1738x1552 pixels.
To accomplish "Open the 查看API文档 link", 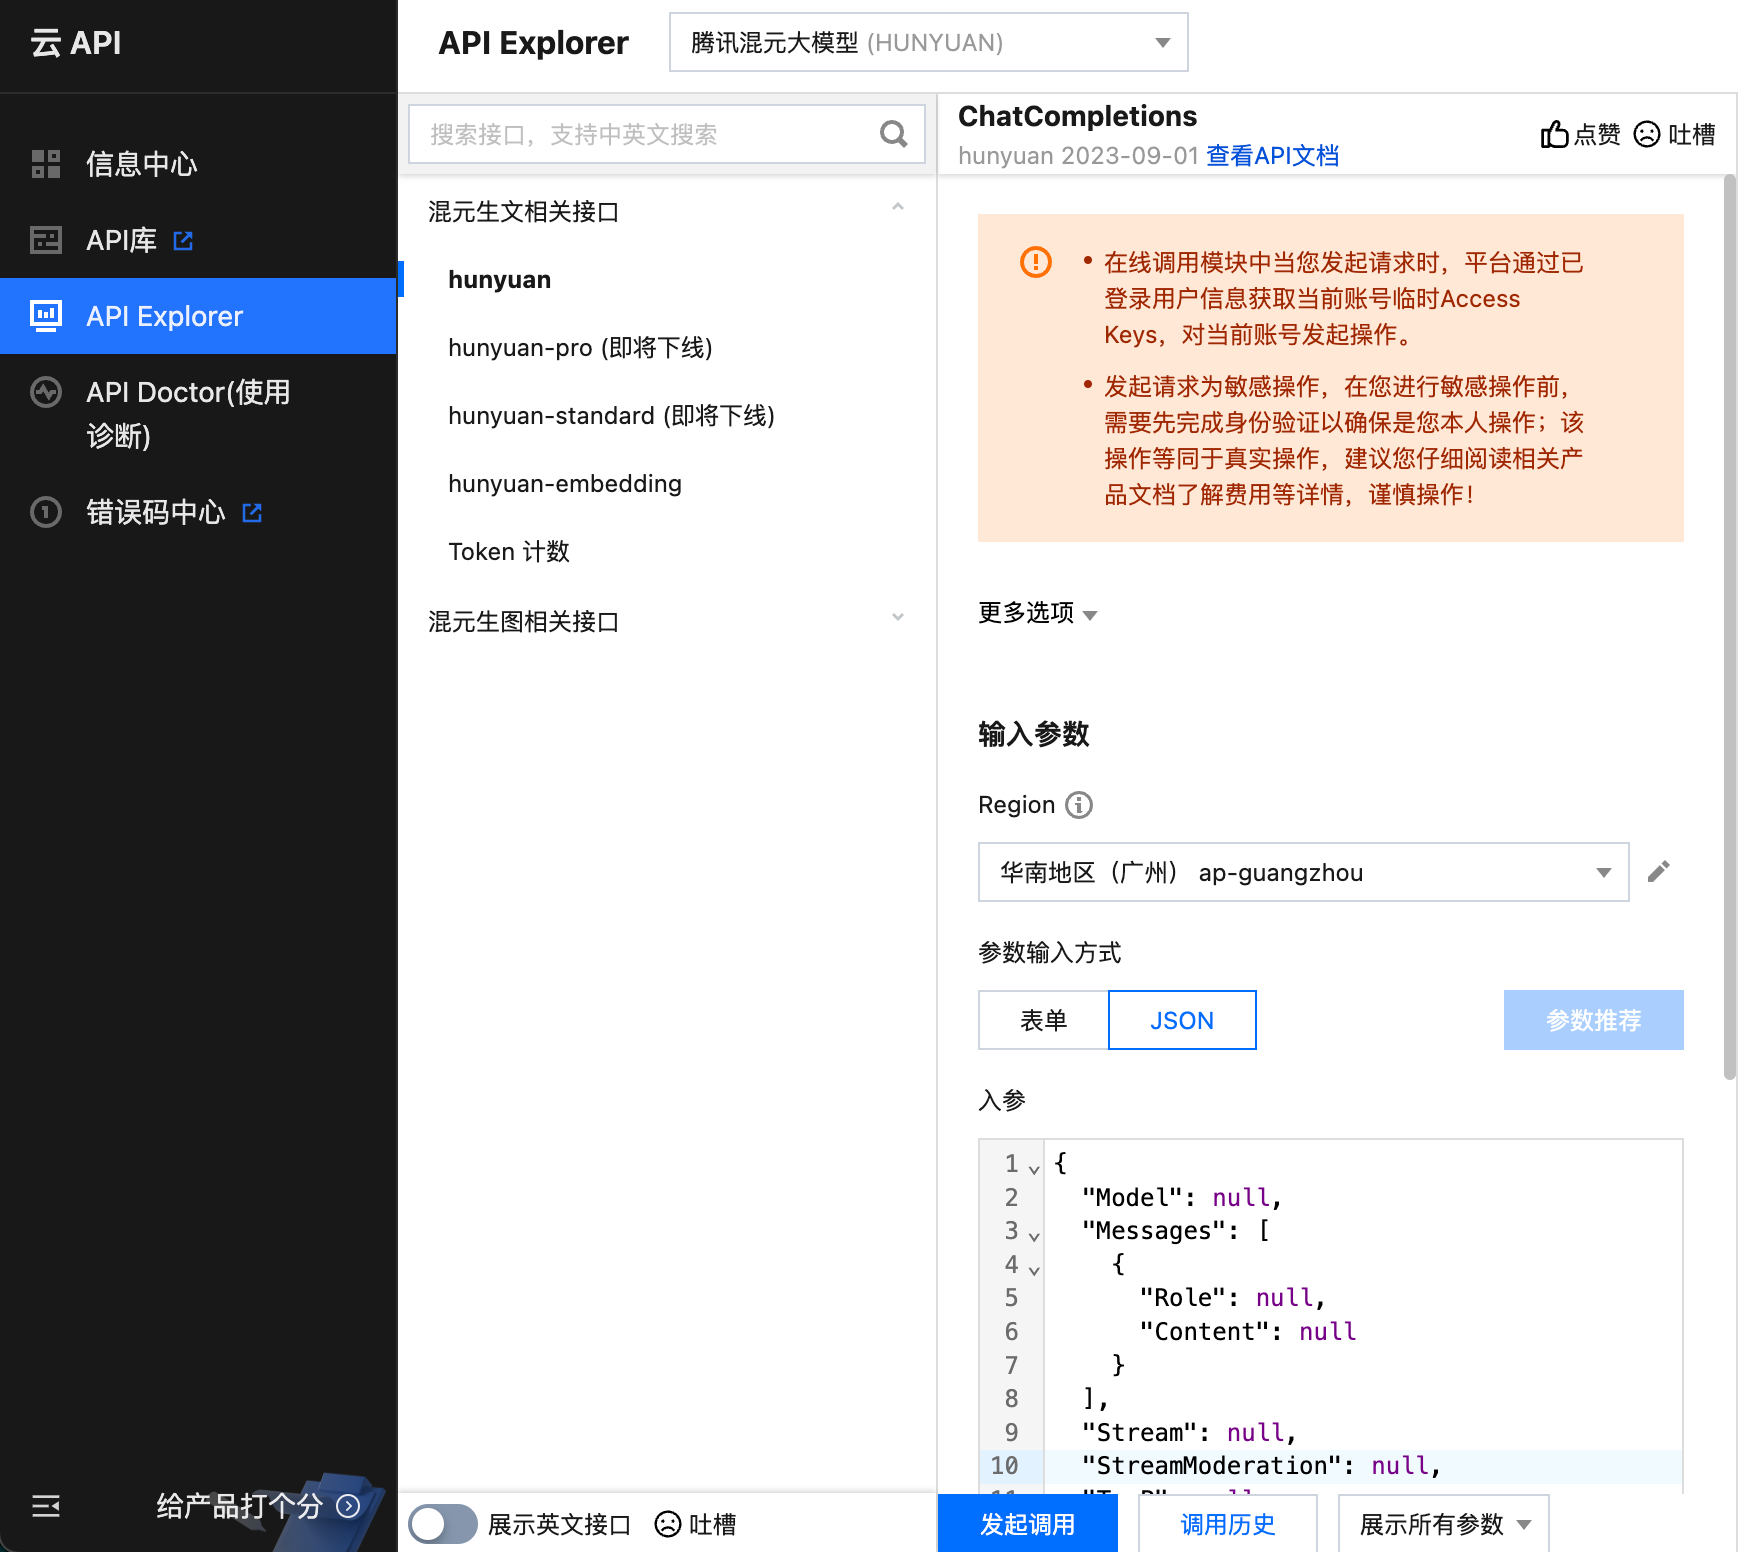I will coord(1272,156).
